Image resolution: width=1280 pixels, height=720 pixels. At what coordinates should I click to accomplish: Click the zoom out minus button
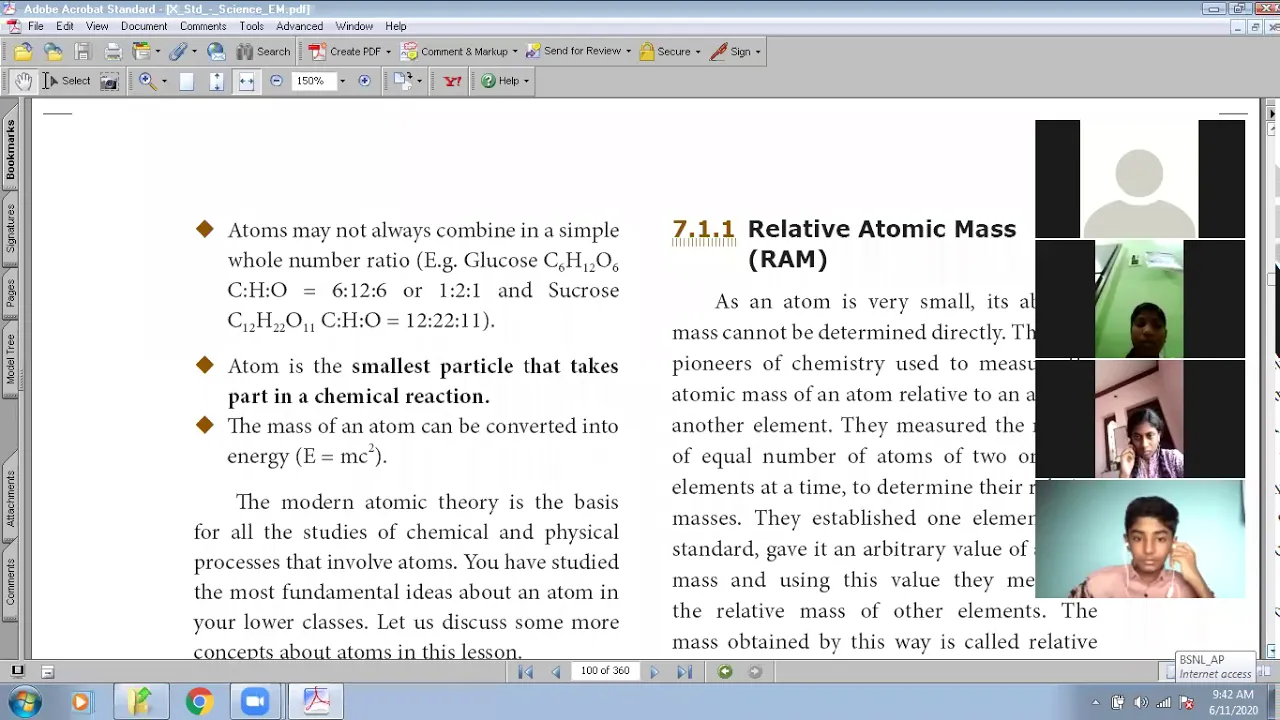tap(276, 81)
